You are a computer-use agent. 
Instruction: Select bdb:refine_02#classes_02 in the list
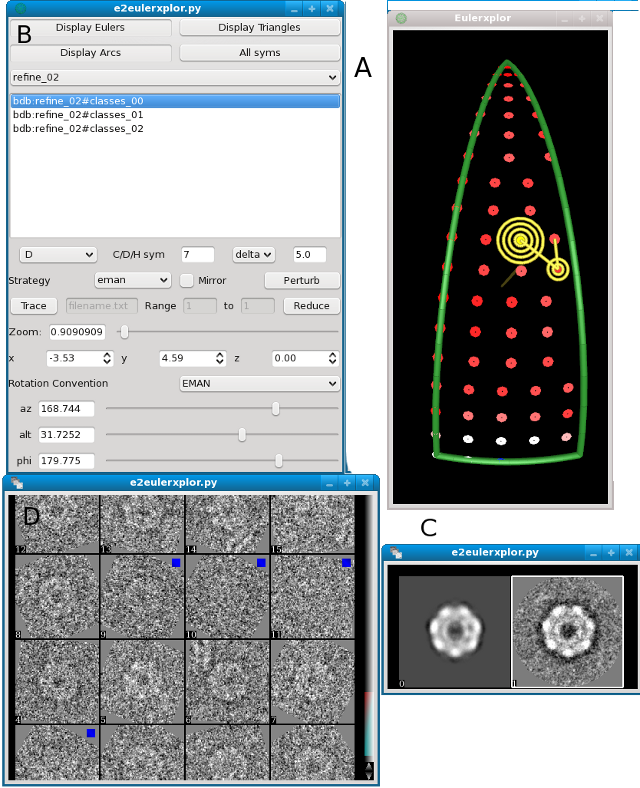(x=175, y=129)
